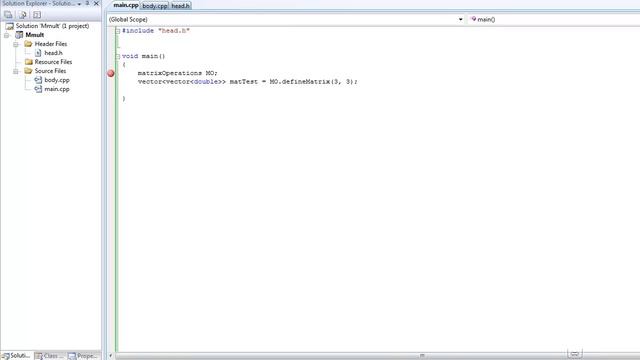Collapse the Mmult project tree node
This screenshot has width=640, height=360.
7,35
